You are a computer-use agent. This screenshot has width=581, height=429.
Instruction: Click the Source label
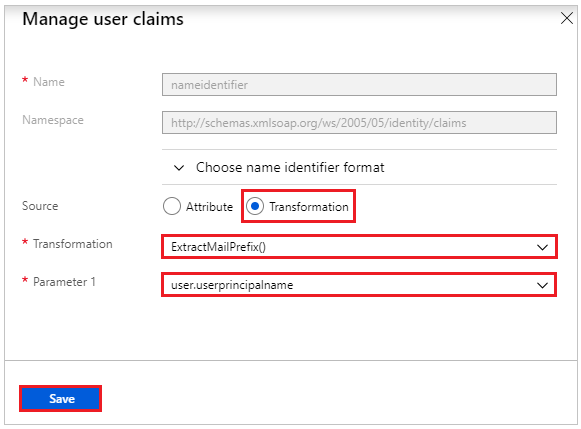[x=40, y=206]
